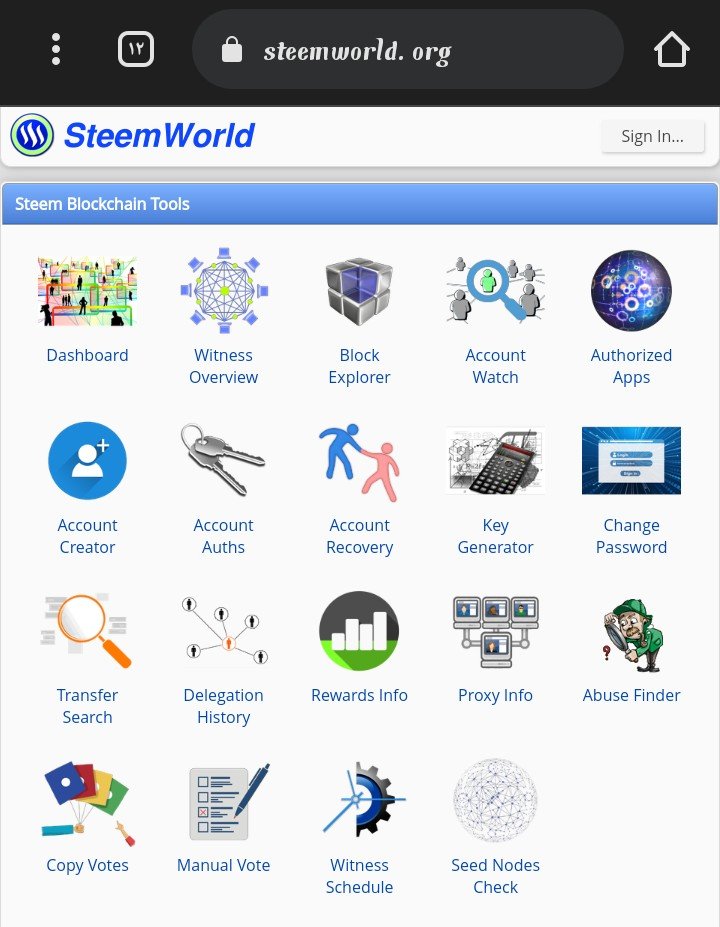Follow the Account Auths text link
This screenshot has height=927, width=720.
[223, 536]
